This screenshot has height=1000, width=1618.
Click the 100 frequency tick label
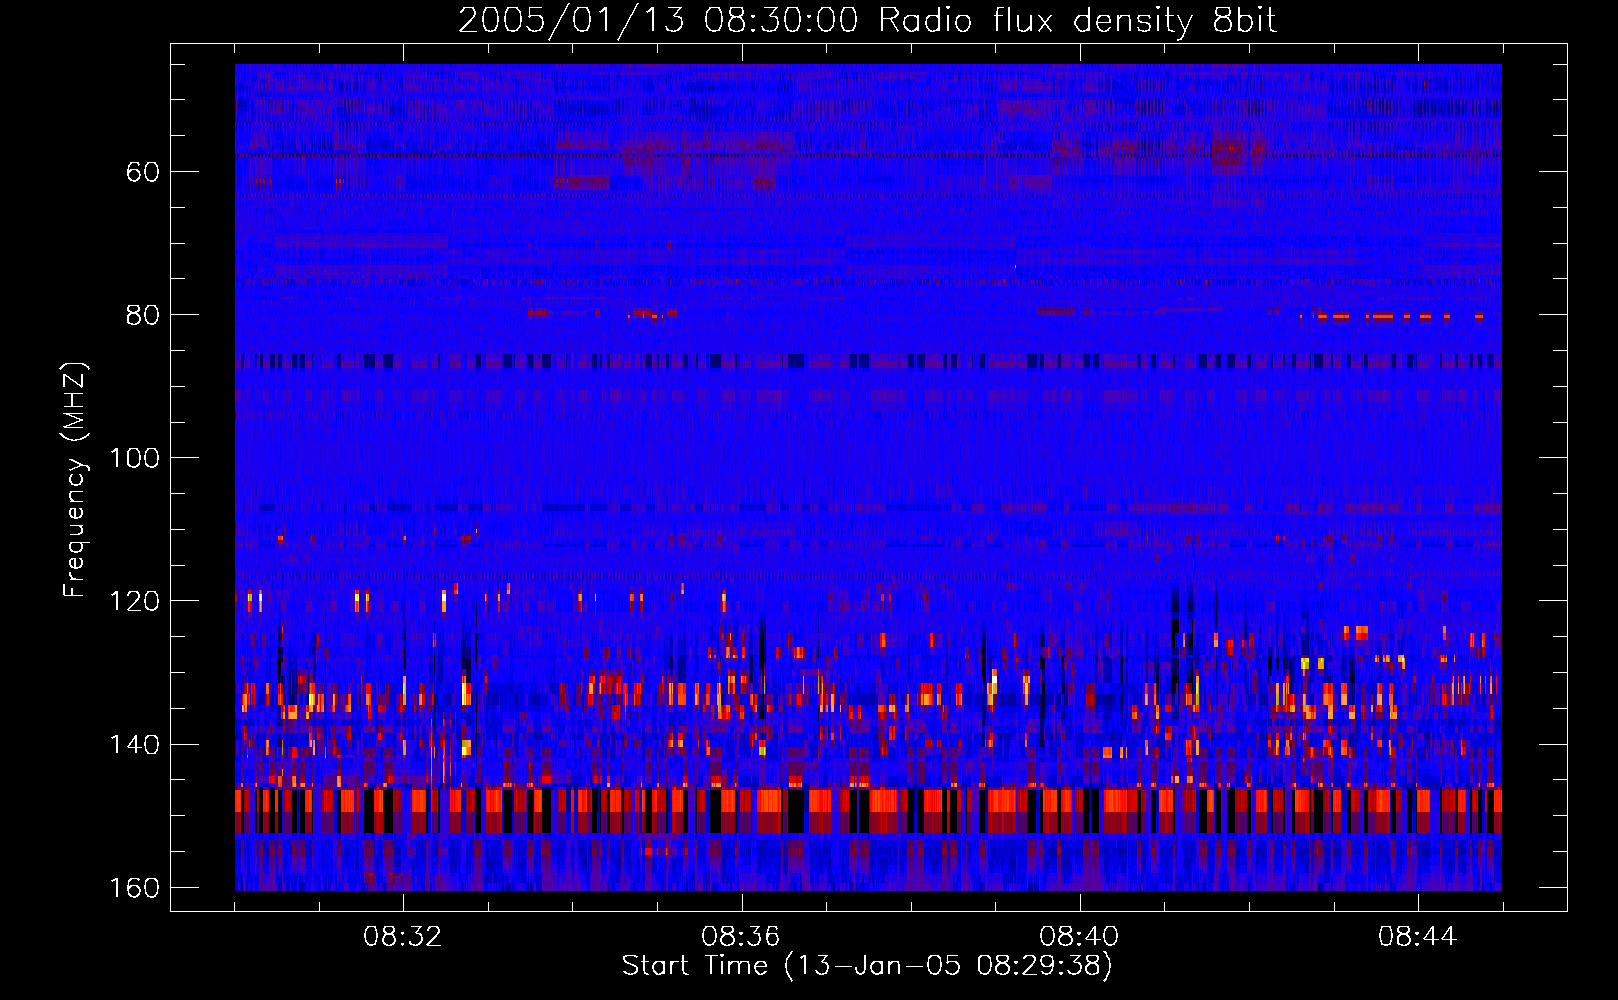133,458
